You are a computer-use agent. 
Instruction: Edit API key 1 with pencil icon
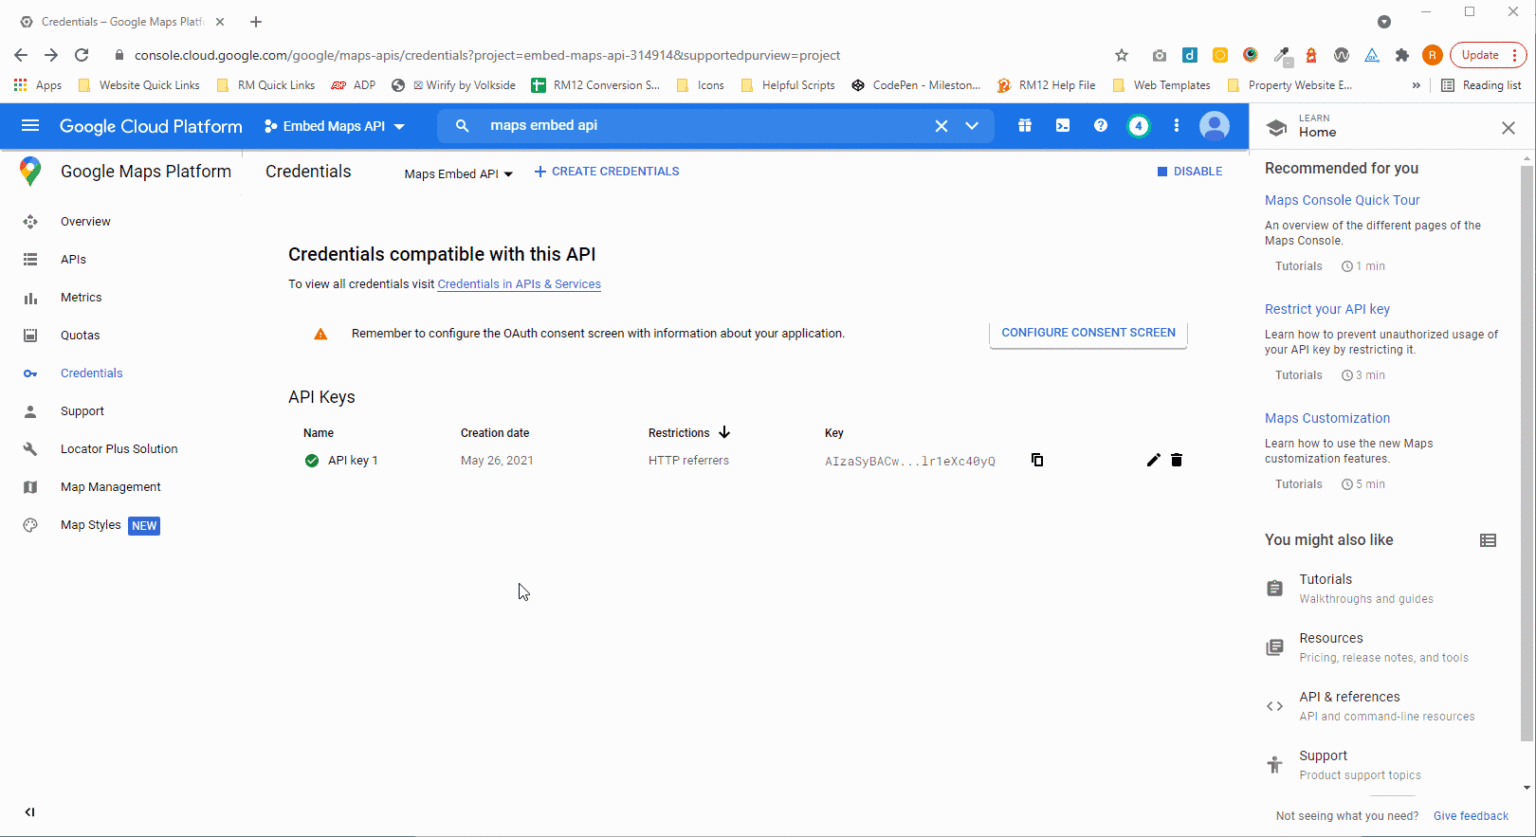click(x=1153, y=460)
